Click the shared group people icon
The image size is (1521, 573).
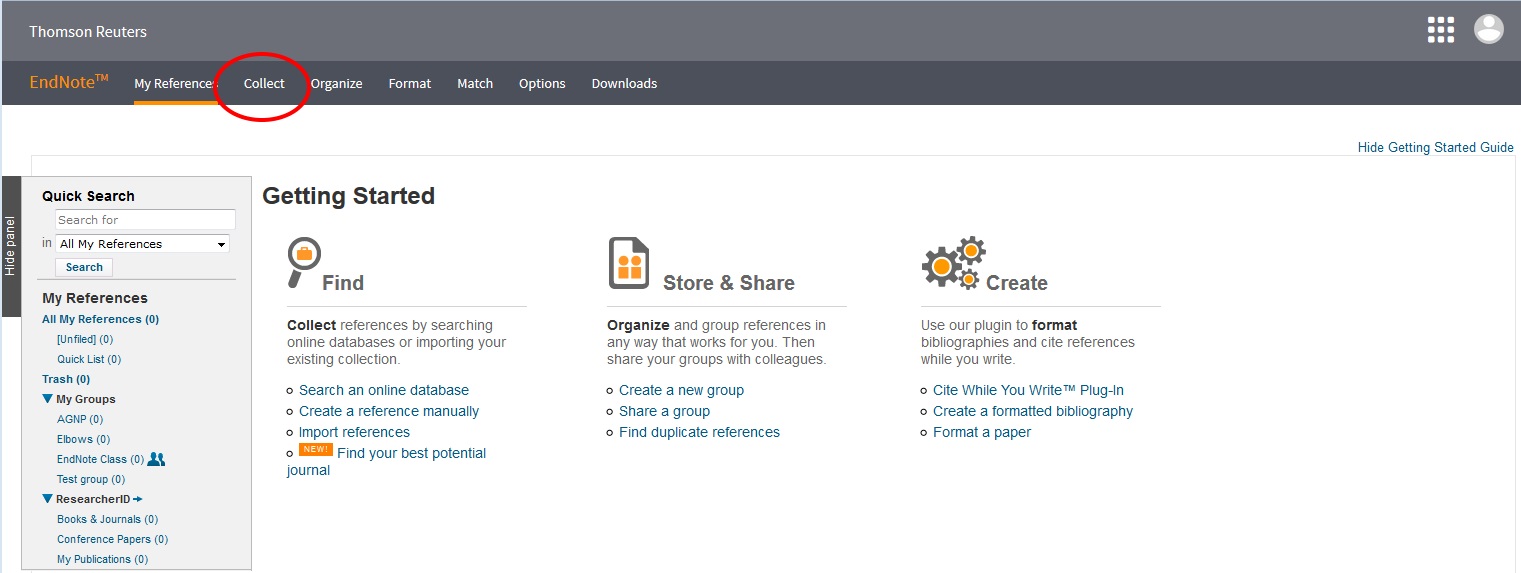[156, 459]
